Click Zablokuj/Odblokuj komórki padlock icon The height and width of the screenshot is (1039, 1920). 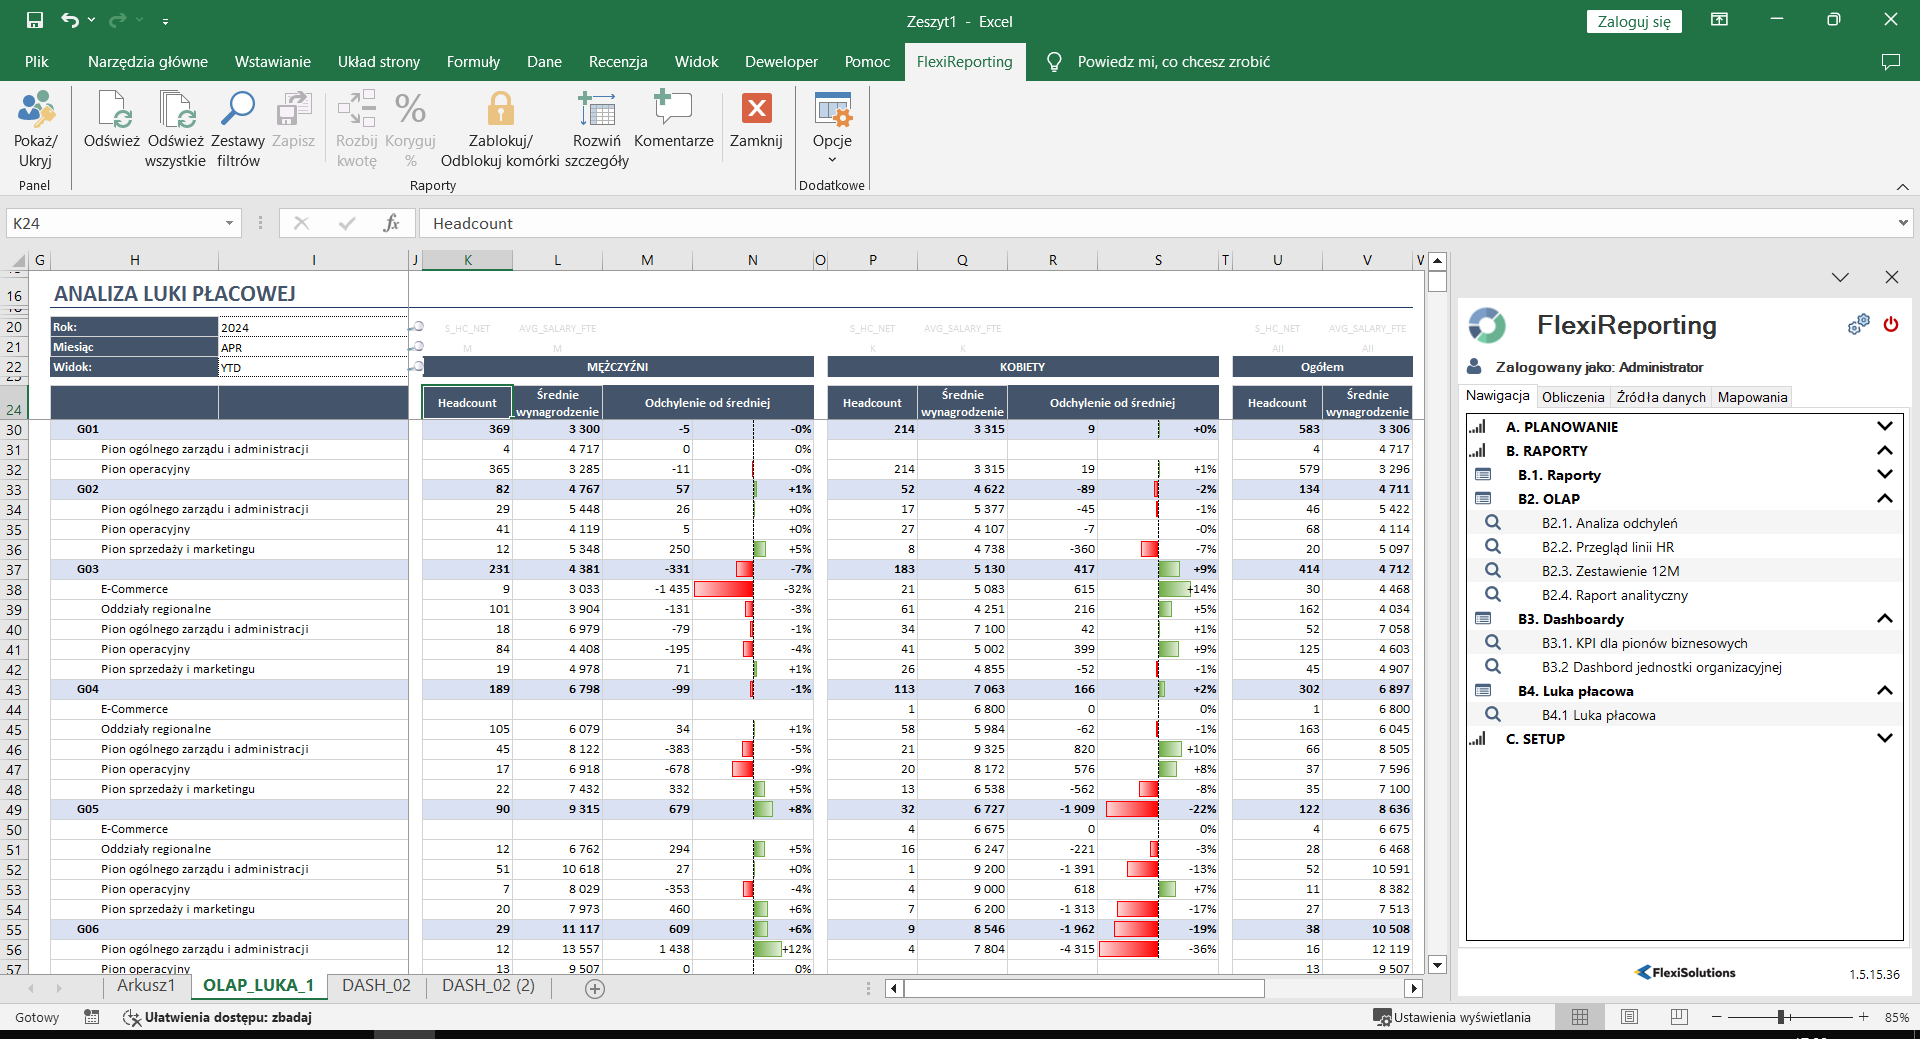[x=500, y=110]
